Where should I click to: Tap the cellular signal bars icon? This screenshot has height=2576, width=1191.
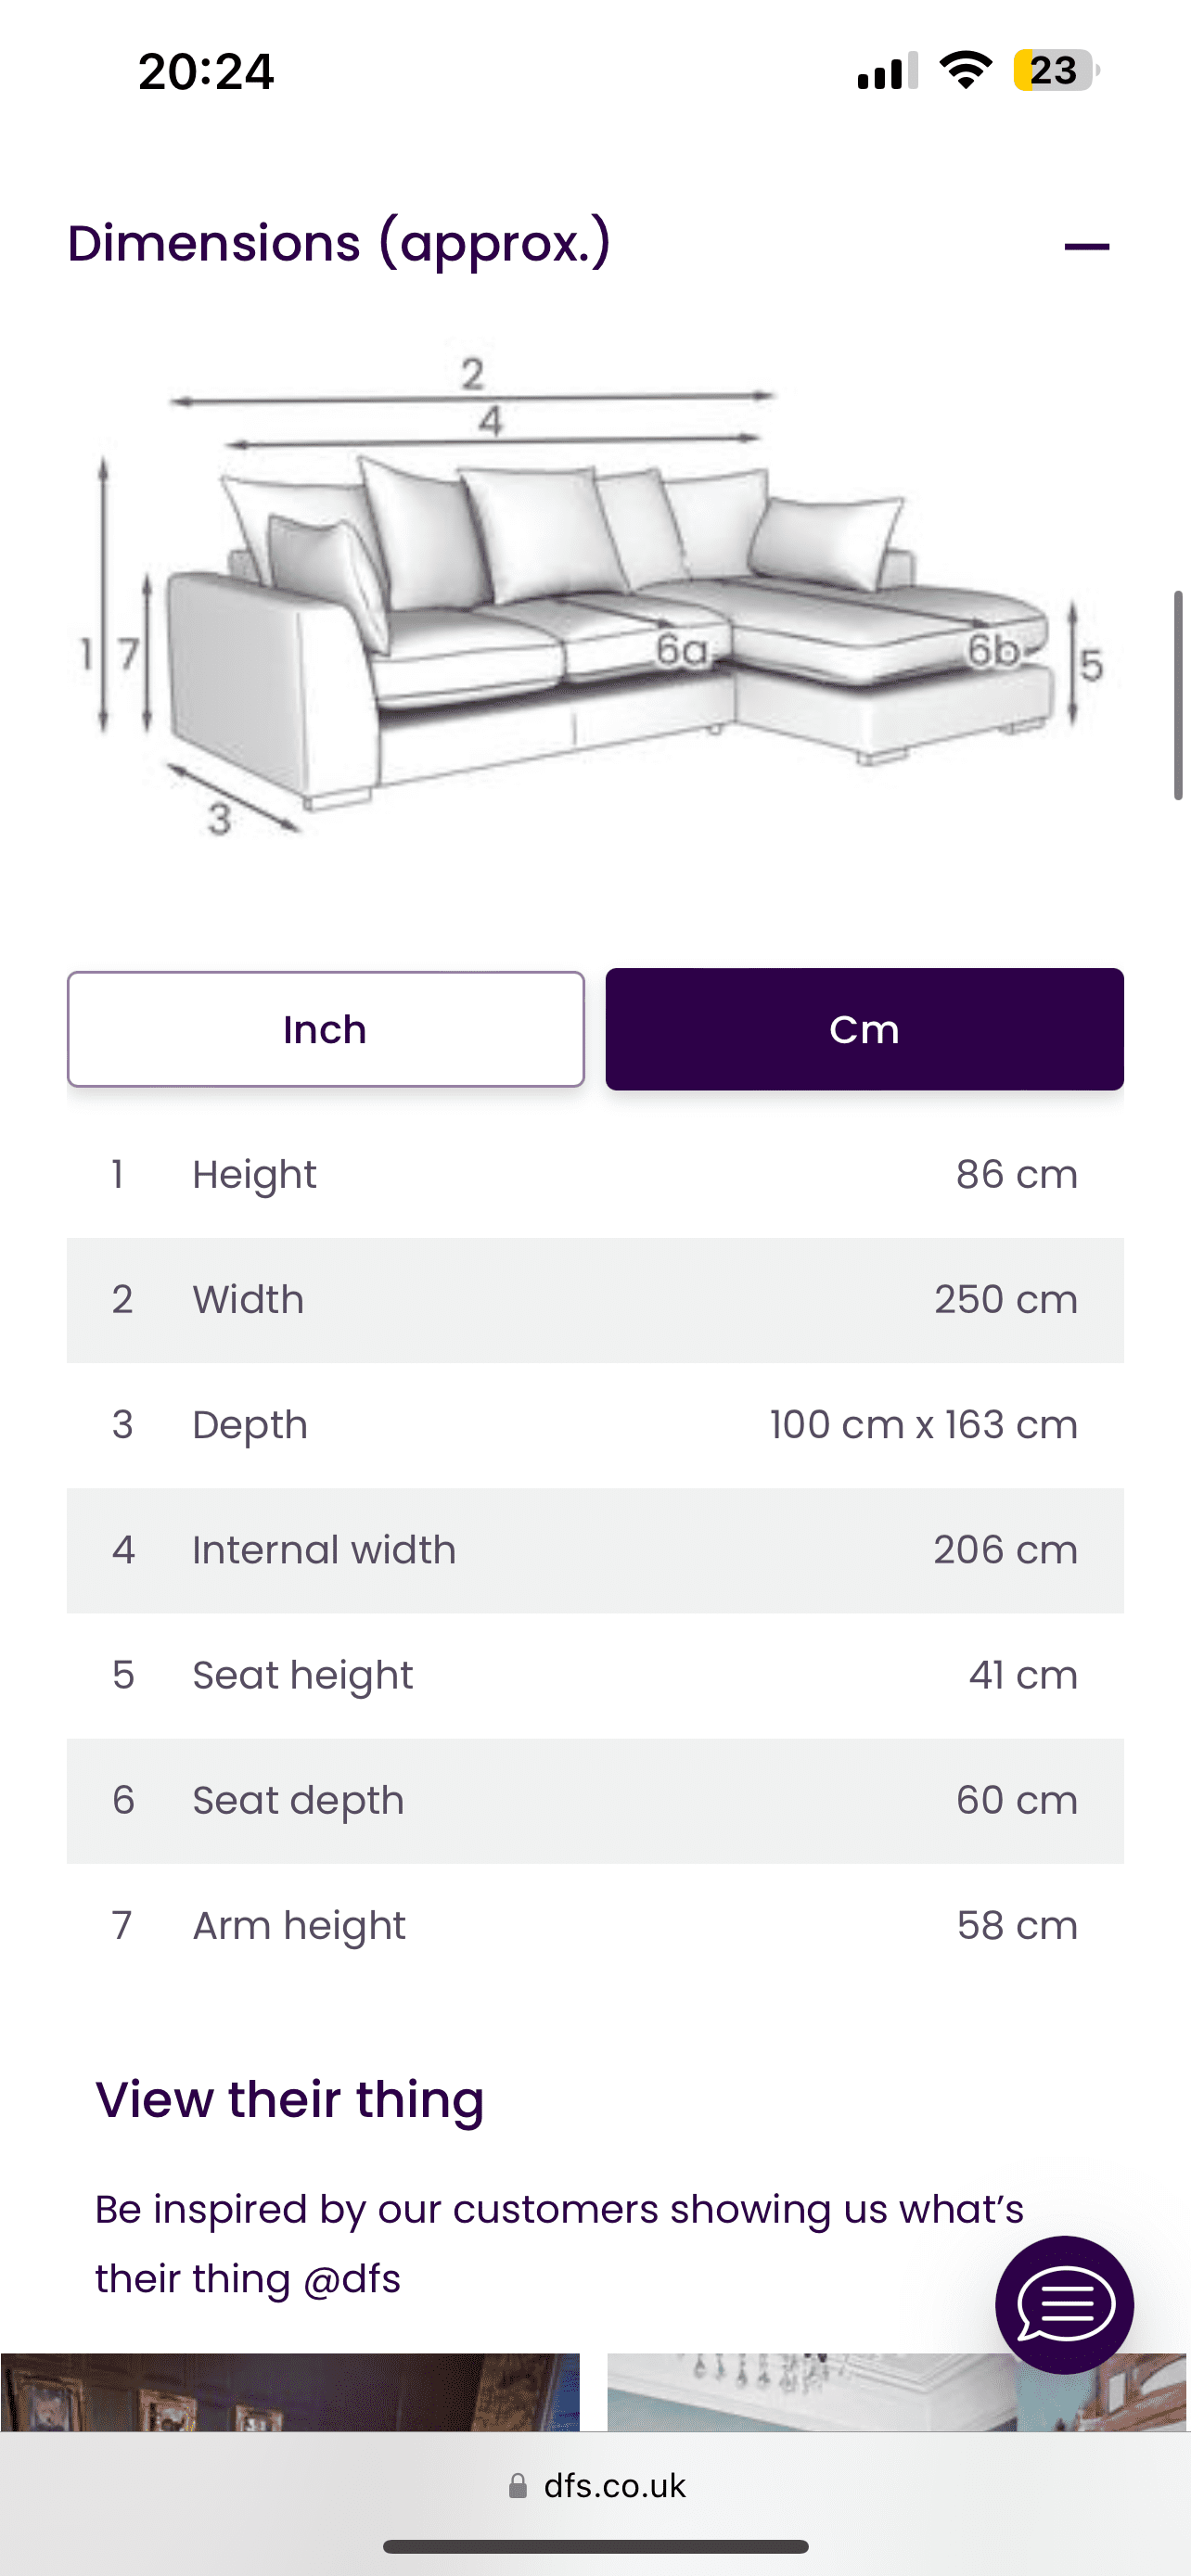point(887,72)
